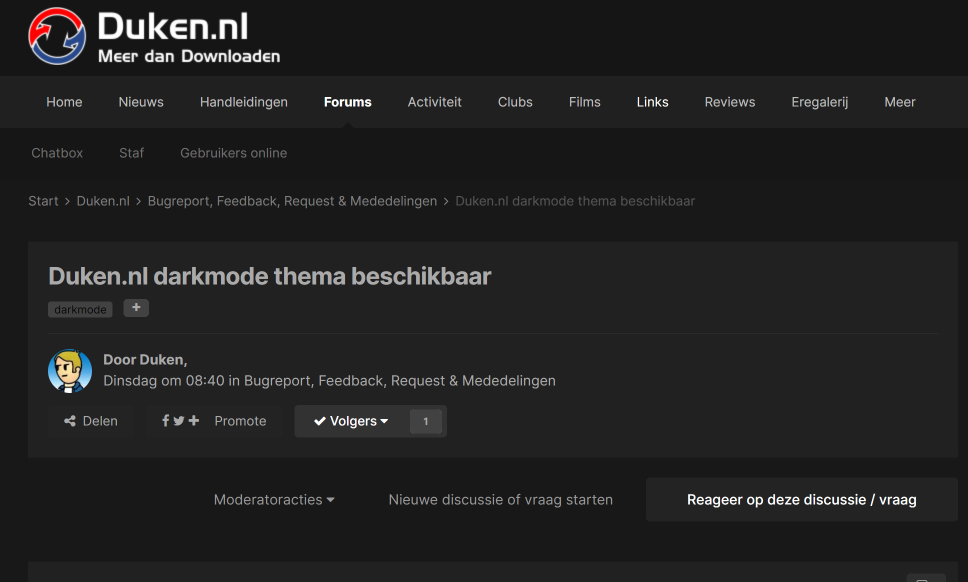Screen dimensions: 968x582
Task: Click 'Duken.nl darkmode thema beschikbaar' breadcrumb text
Action: pos(575,201)
